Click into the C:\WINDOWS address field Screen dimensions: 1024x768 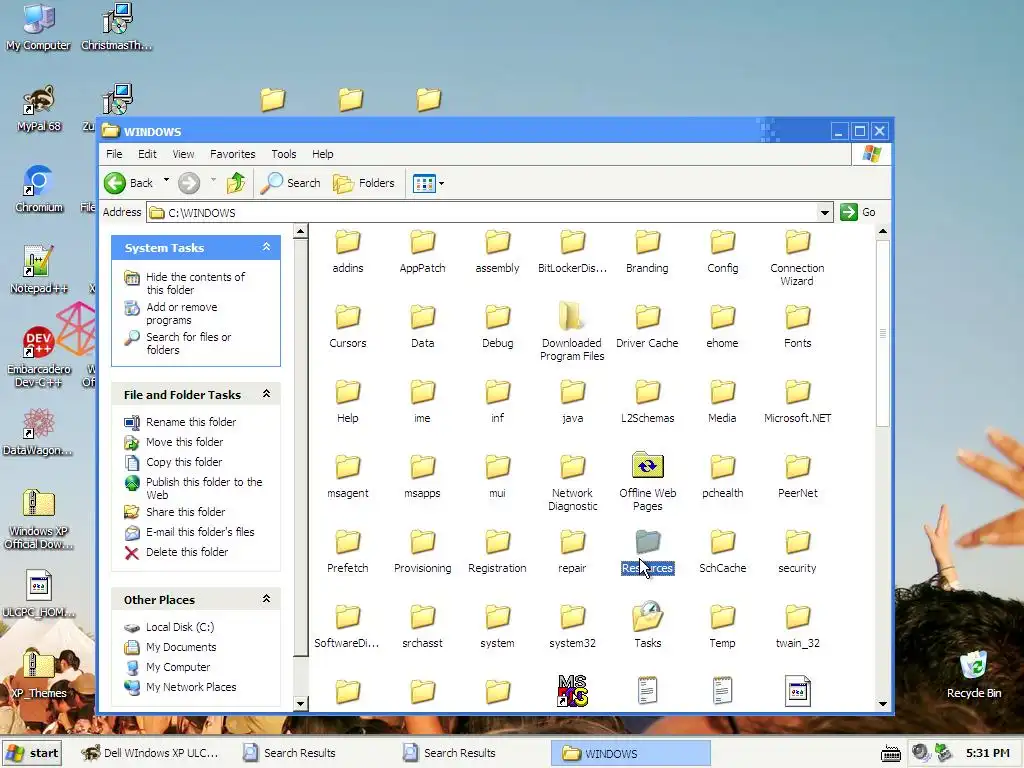pyautogui.click(x=482, y=213)
